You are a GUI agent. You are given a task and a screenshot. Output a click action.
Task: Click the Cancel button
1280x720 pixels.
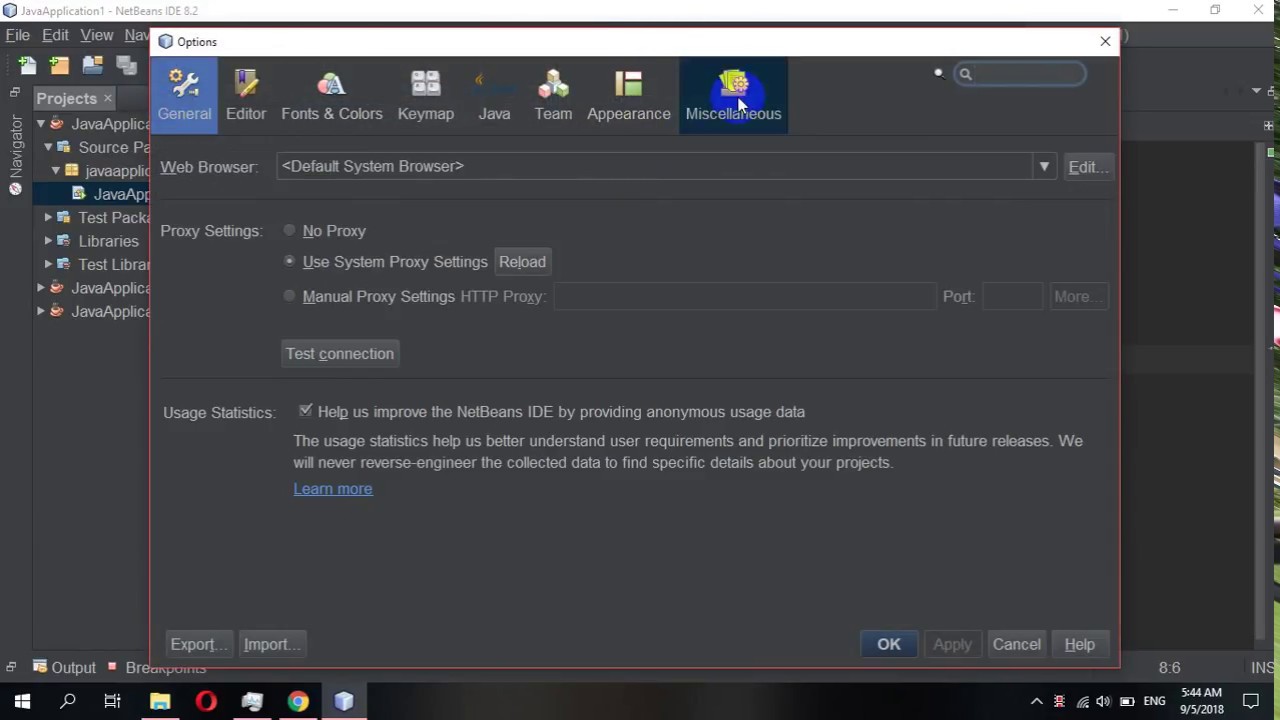click(1017, 645)
